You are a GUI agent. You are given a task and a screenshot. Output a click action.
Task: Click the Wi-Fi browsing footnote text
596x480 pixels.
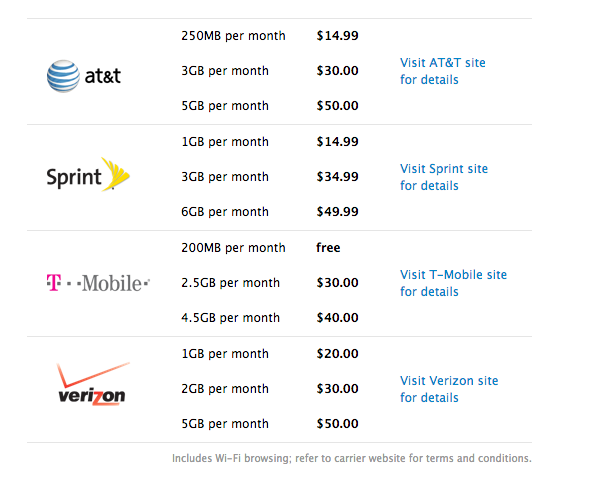(352, 458)
